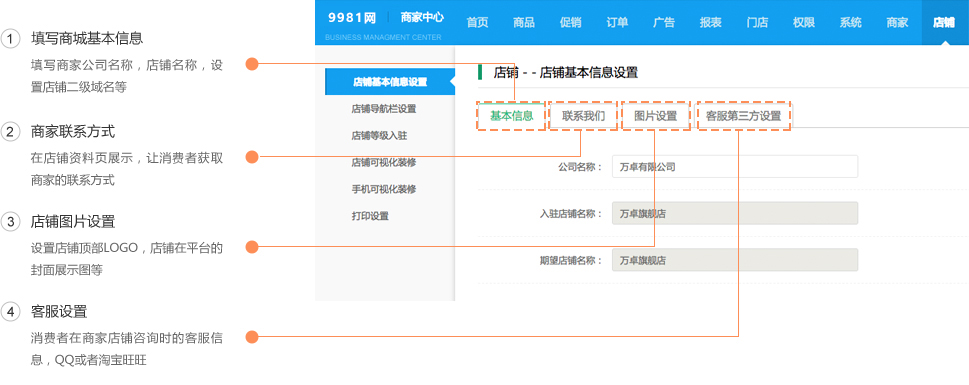969x385 pixels.
Task: Click the 商家联系方式 heading text
Action: point(73,132)
